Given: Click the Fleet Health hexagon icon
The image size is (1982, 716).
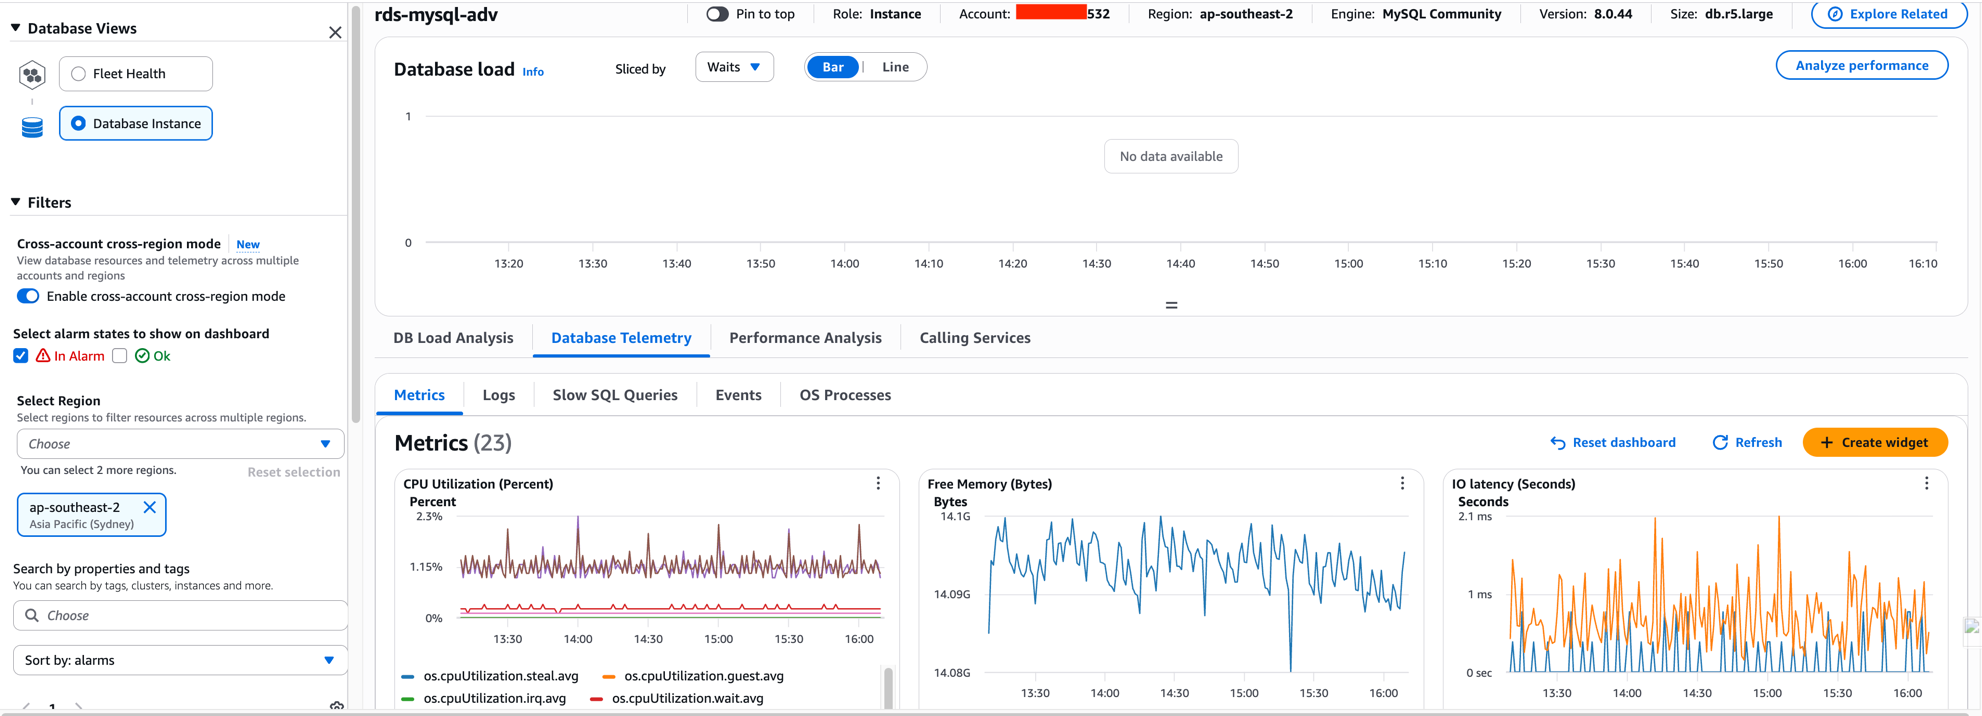Looking at the screenshot, I should pos(32,74).
